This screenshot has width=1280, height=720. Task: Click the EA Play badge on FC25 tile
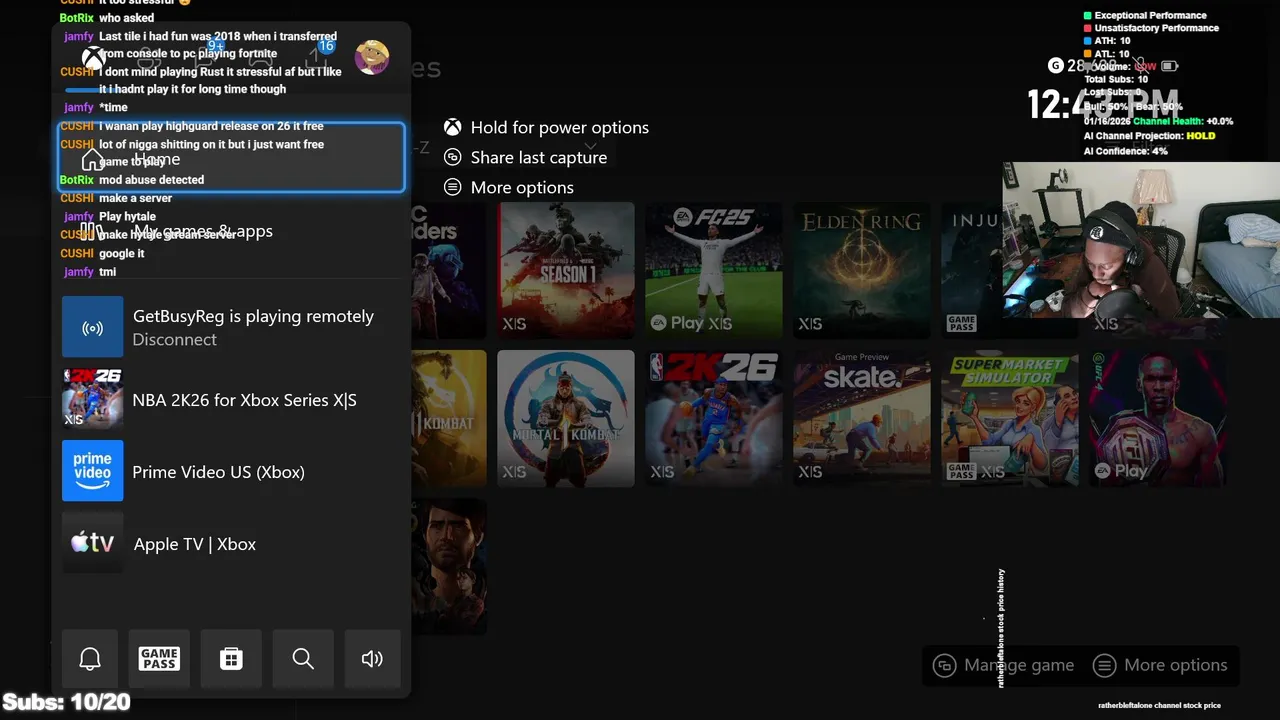(677, 323)
